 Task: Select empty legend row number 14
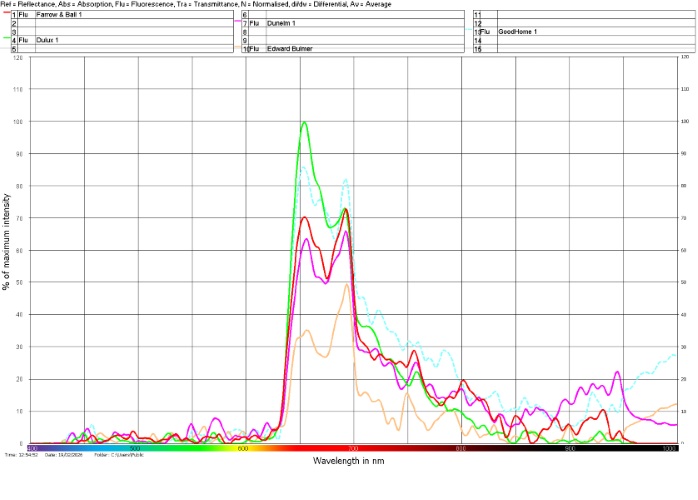click(x=584, y=40)
